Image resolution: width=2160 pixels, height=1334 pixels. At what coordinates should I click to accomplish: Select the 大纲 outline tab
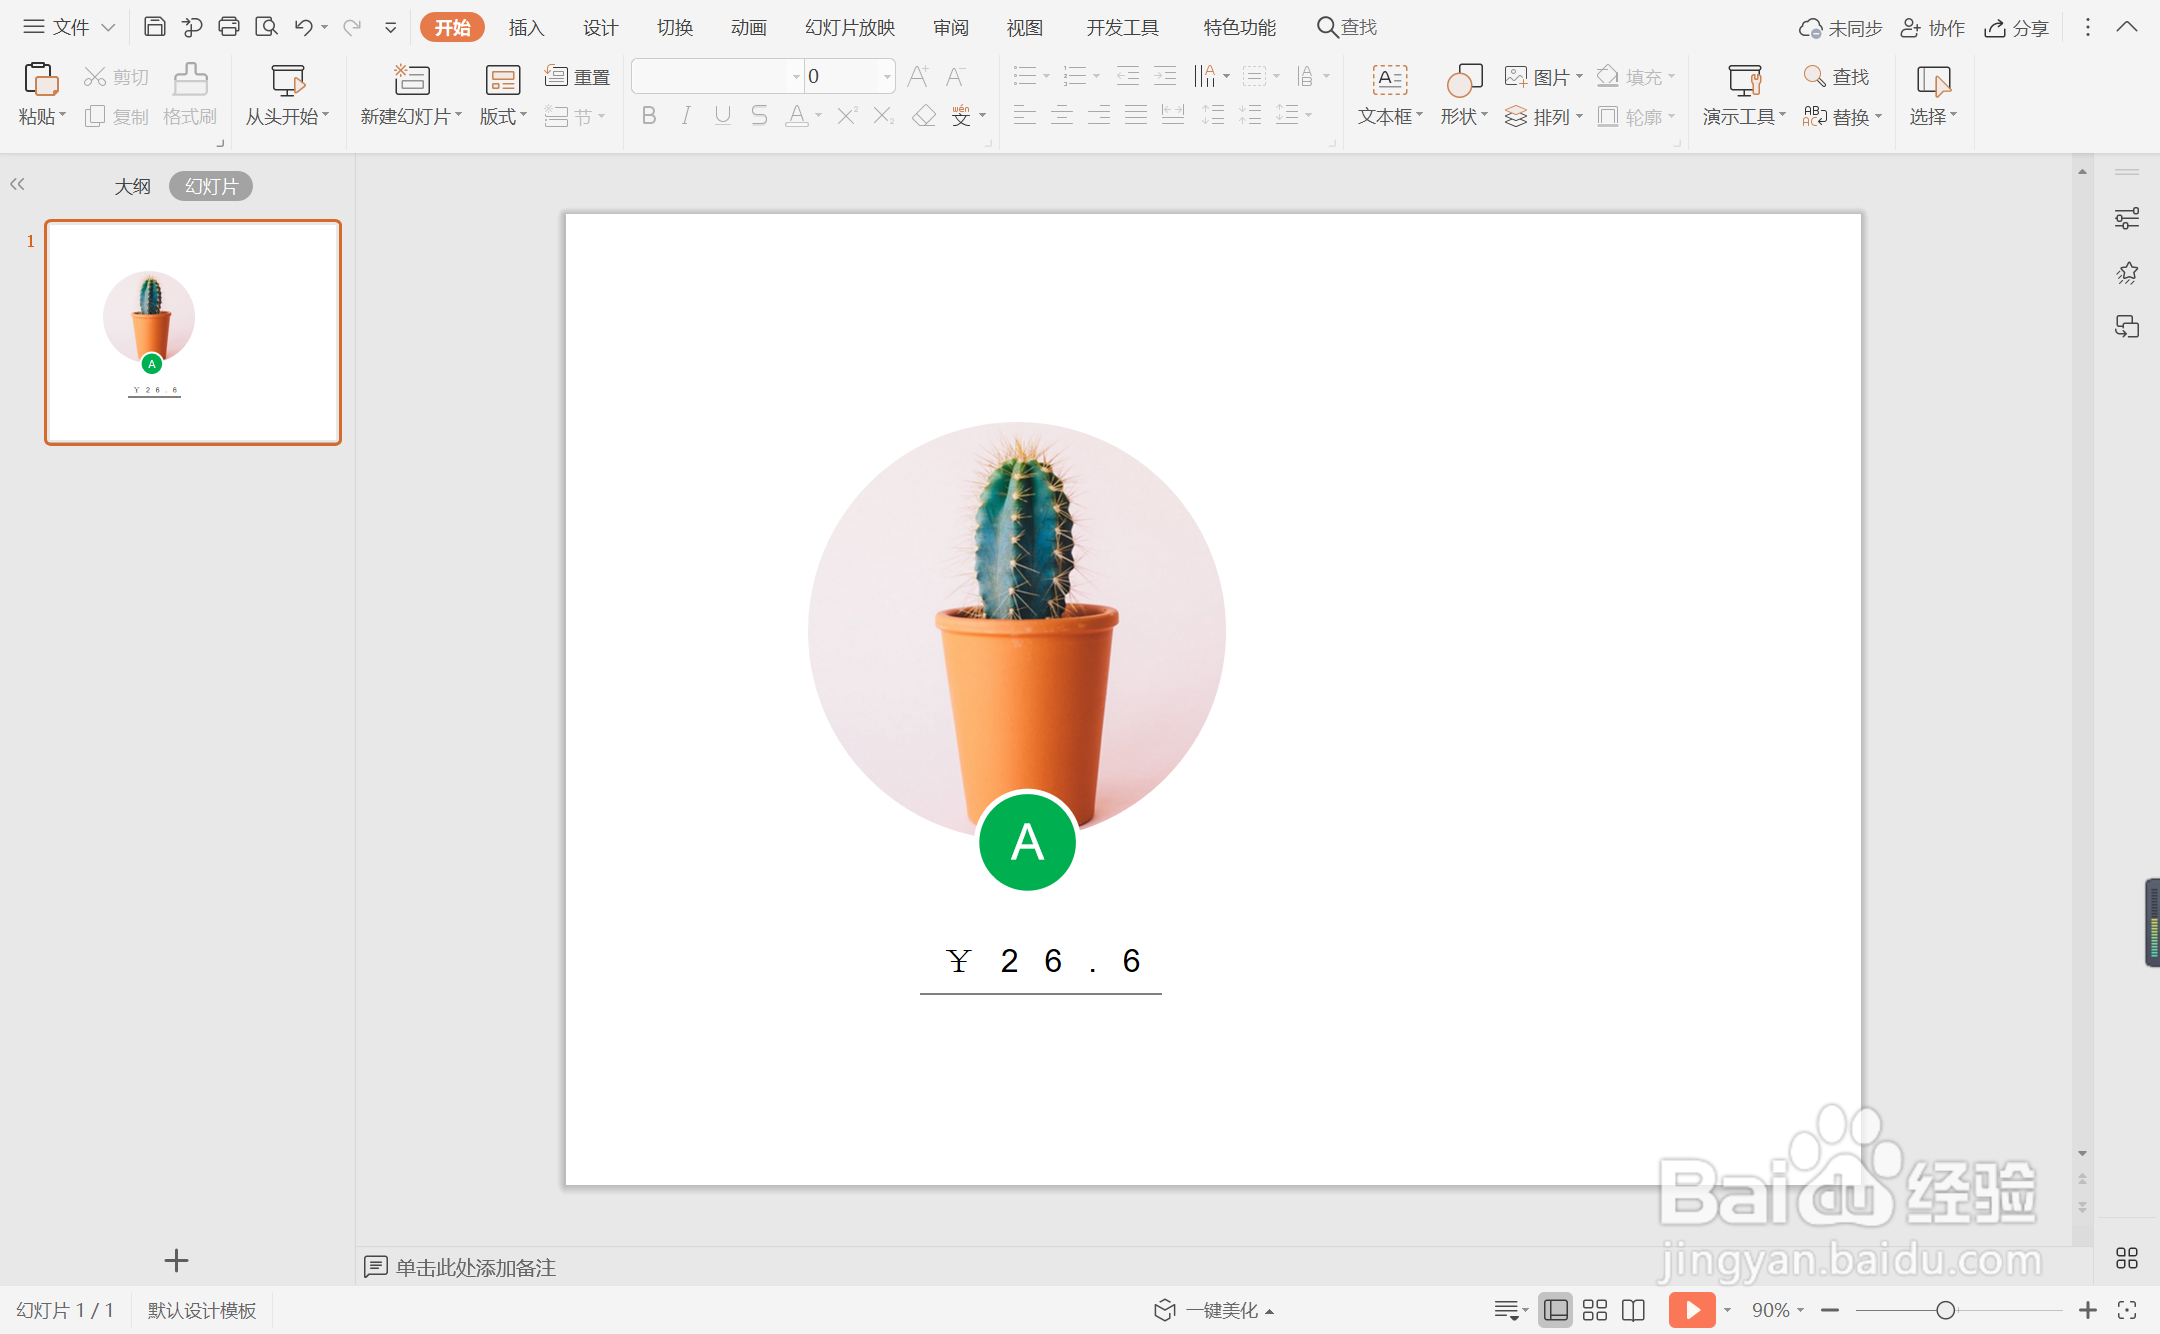(x=132, y=185)
